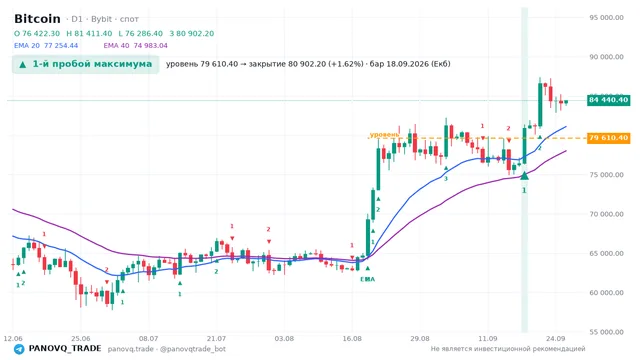Click the 03.08 date on the axis
The image size is (640, 360).
[284, 338]
